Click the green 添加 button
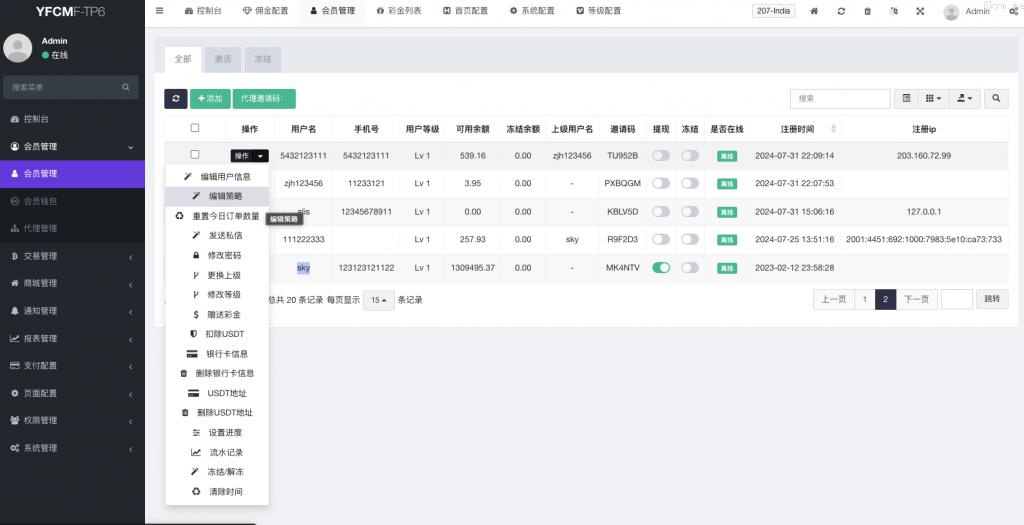 [x=210, y=99]
